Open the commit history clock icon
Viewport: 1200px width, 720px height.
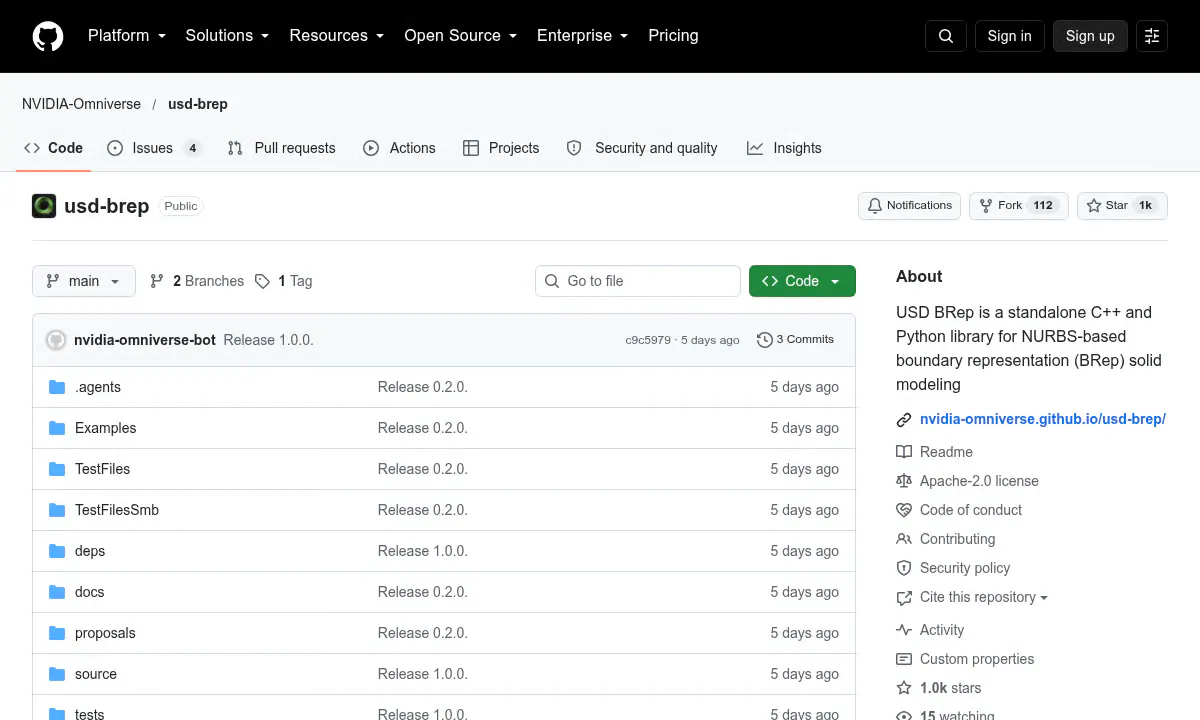pos(765,340)
